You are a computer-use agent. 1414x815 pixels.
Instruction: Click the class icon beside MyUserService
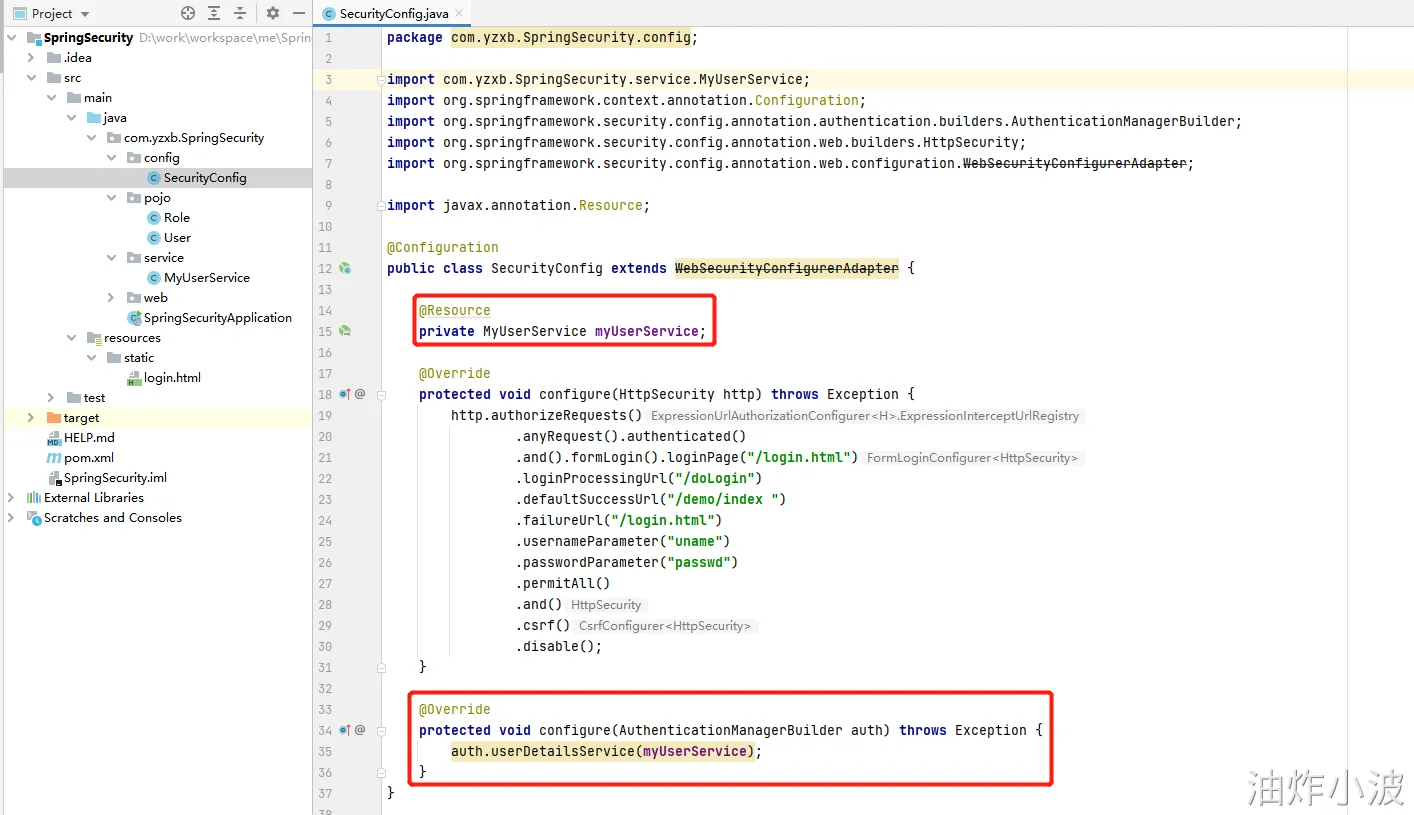coord(154,278)
